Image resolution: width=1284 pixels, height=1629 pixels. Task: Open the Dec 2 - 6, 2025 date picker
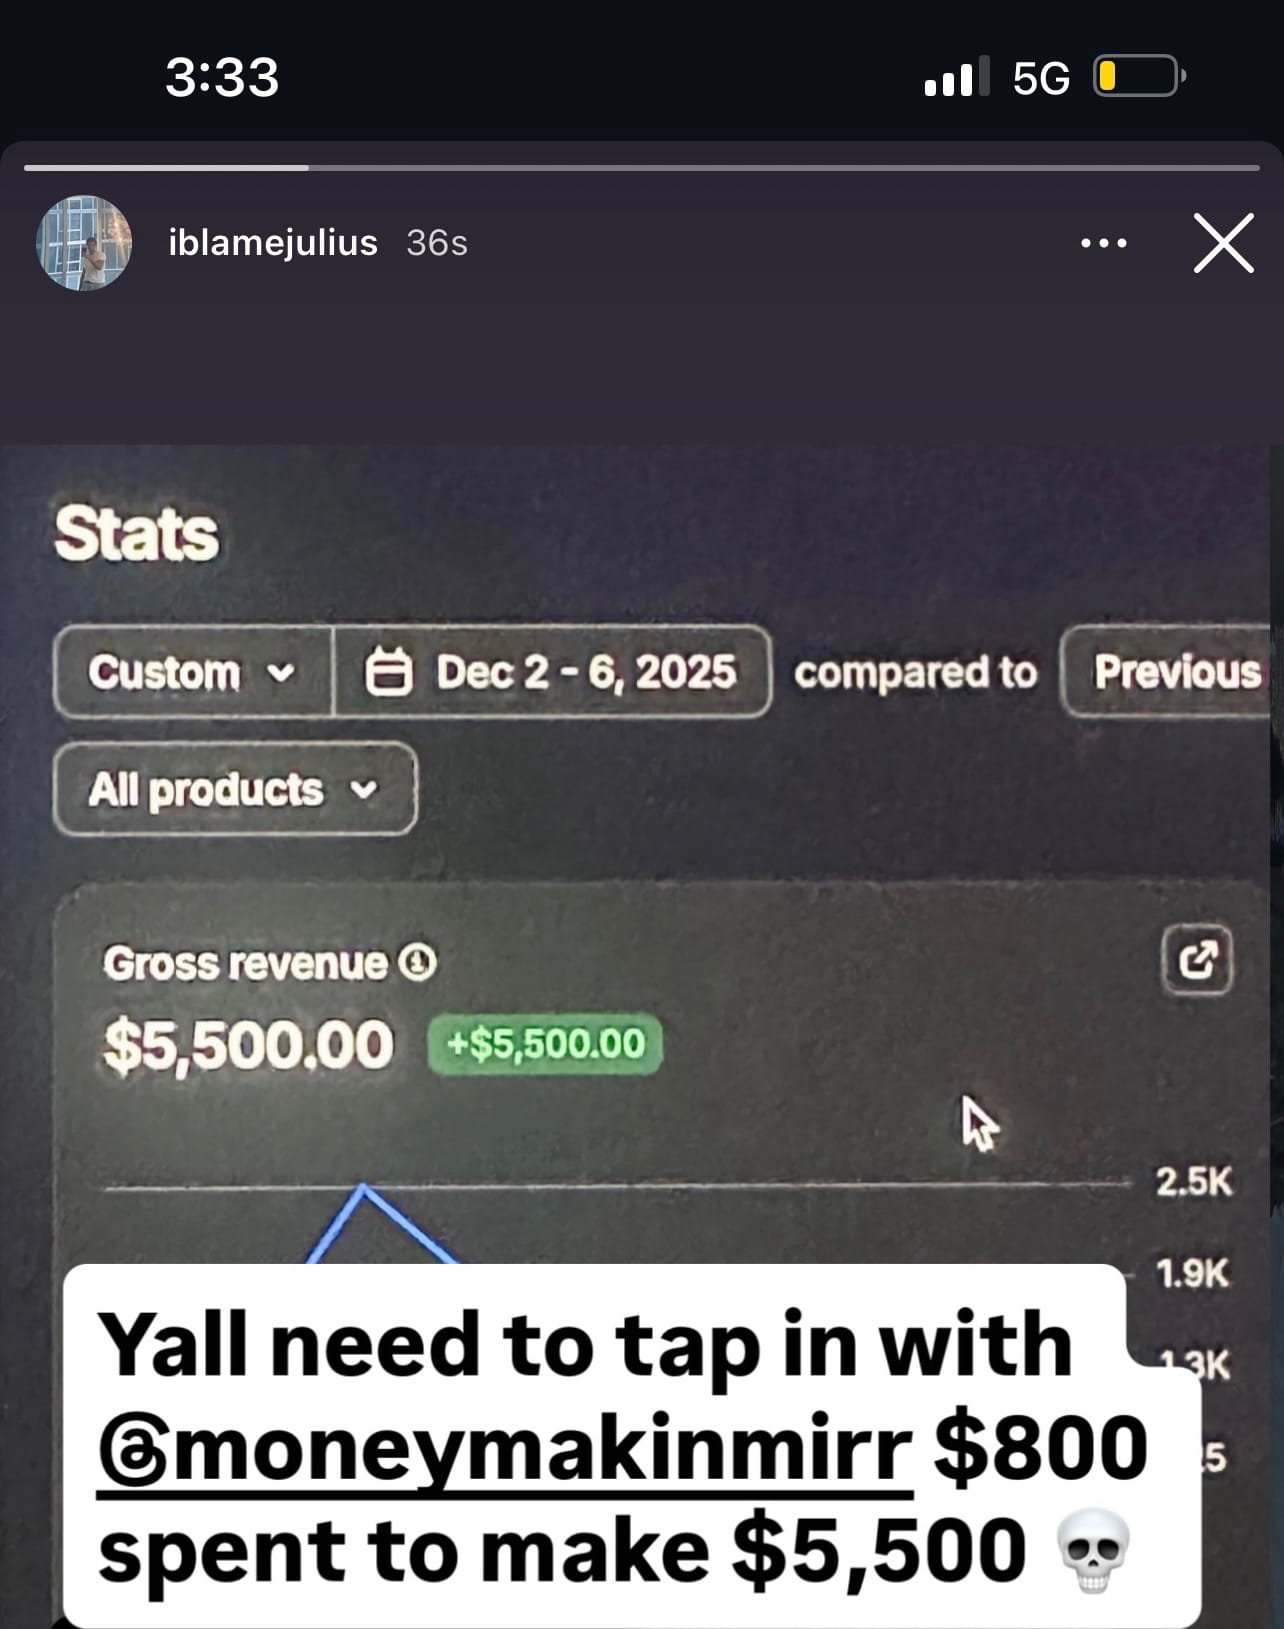pos(552,672)
